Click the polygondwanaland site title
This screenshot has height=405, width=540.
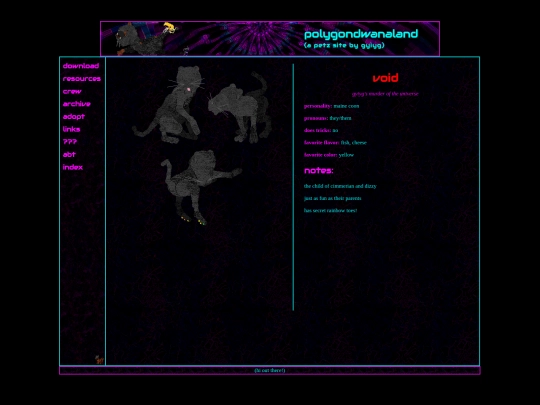click(361, 34)
